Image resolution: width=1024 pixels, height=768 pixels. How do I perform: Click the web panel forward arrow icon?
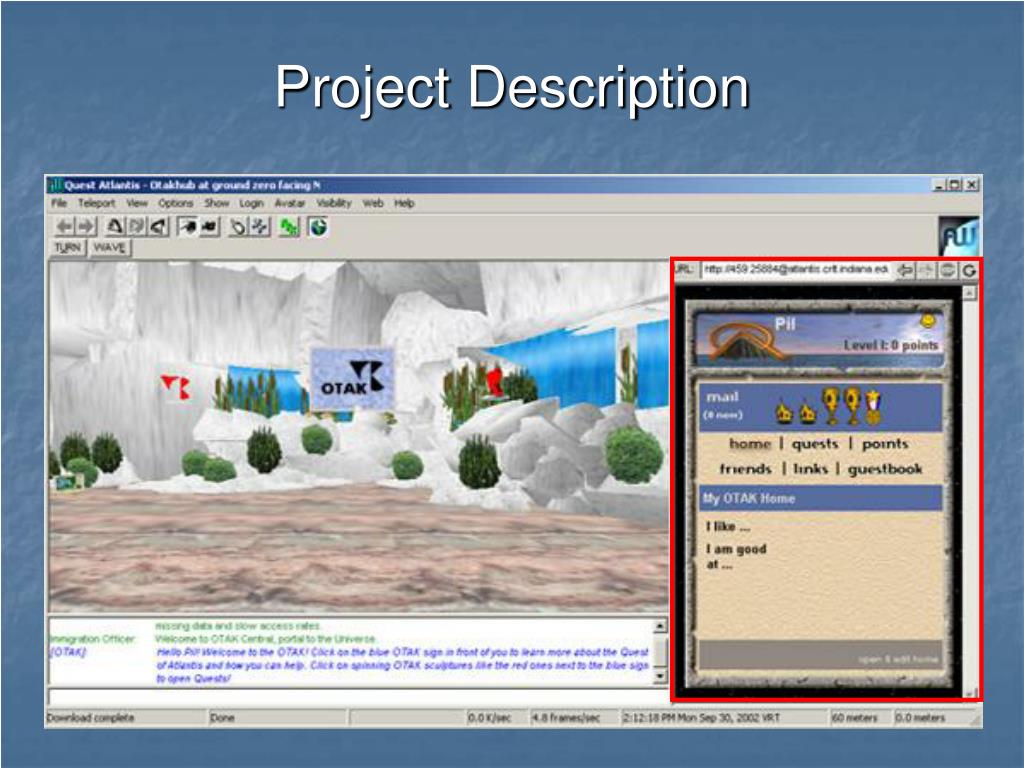[x=926, y=270]
